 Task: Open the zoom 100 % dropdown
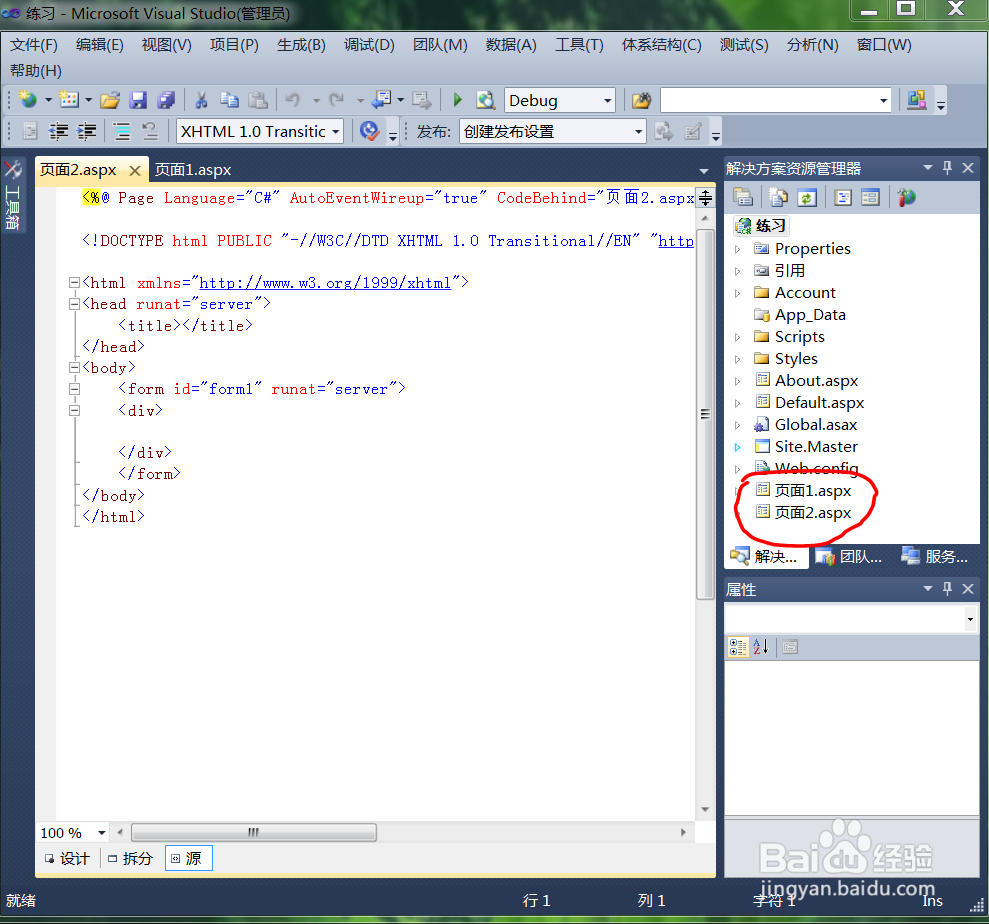click(x=102, y=833)
